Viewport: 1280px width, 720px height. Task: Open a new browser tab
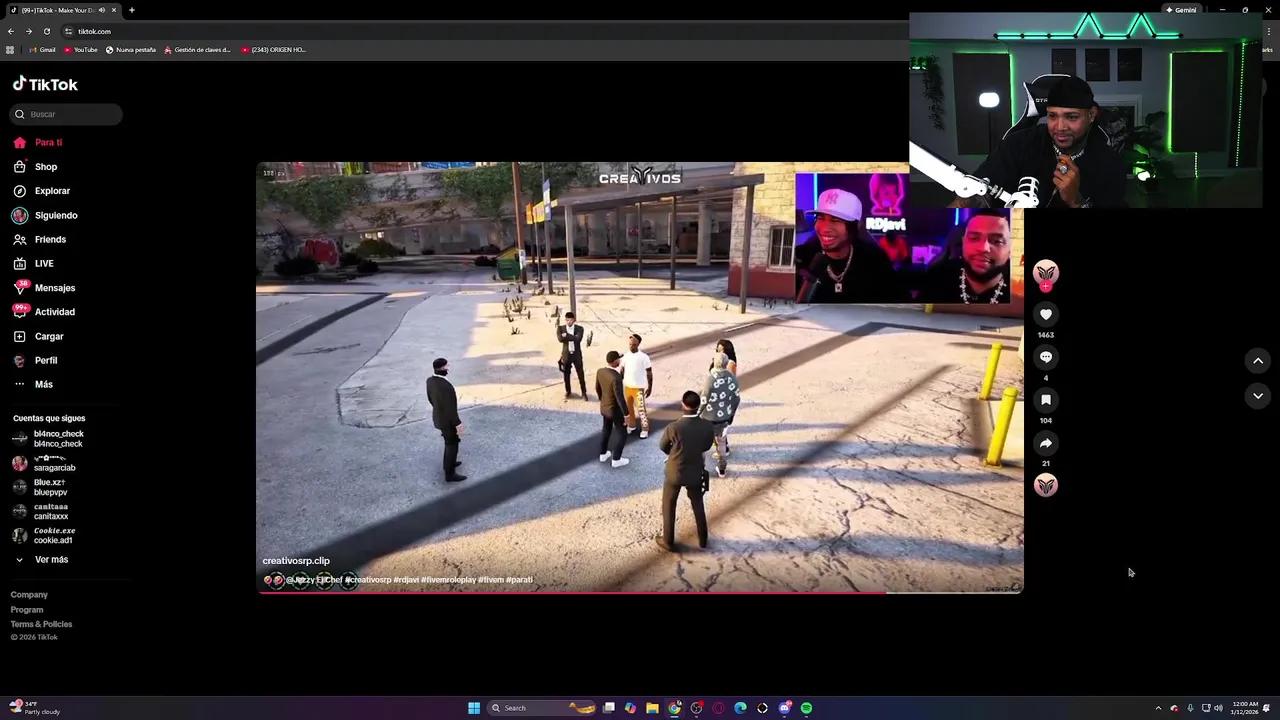click(132, 10)
